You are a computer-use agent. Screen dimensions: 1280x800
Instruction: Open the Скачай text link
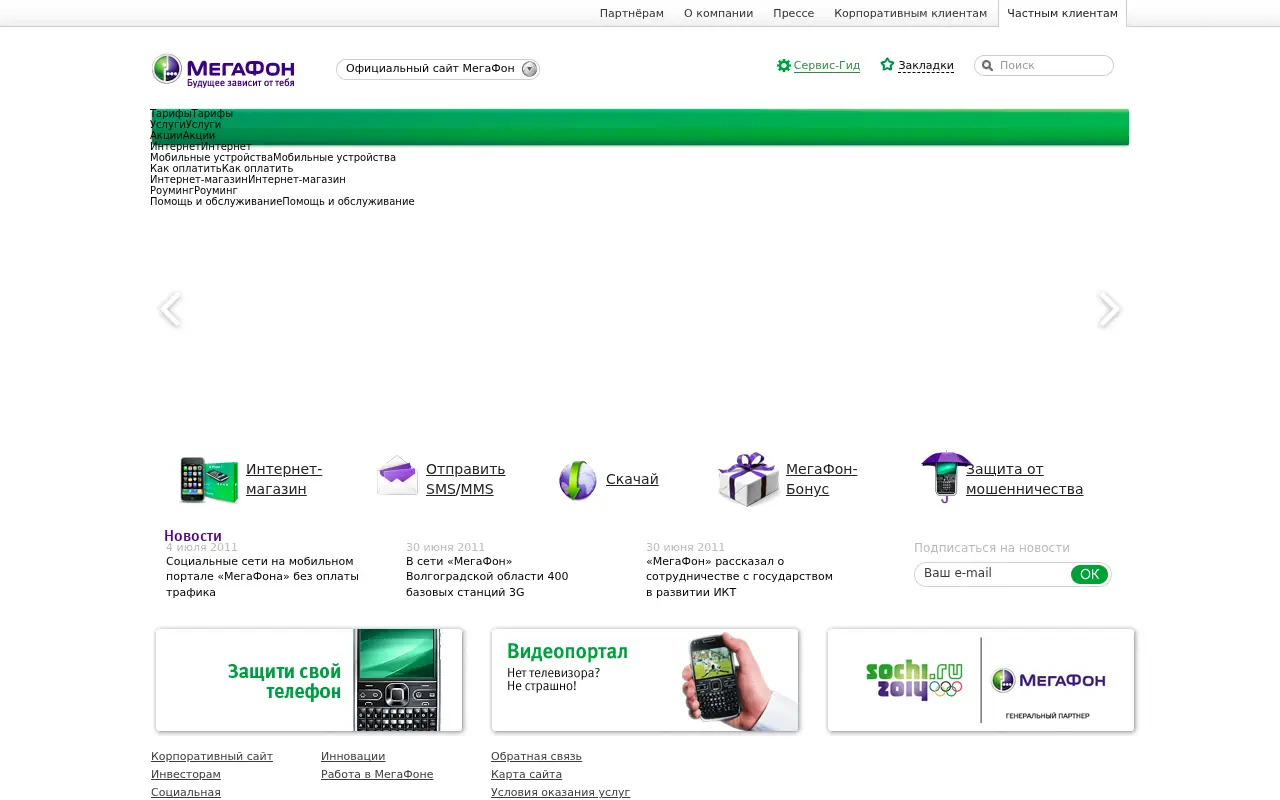[632, 479]
